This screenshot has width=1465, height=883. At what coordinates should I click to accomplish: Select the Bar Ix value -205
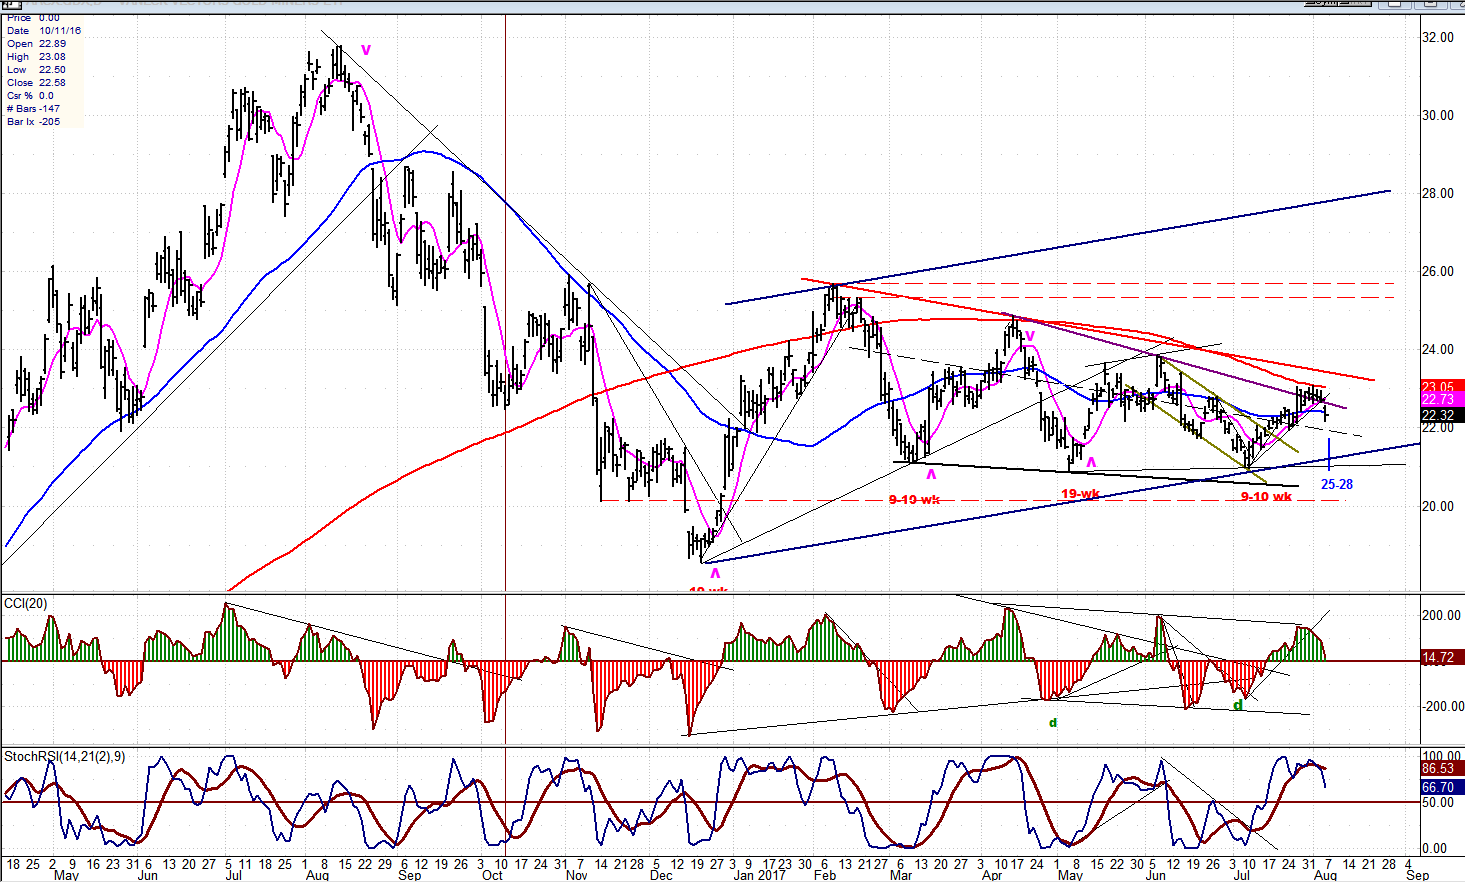pyautogui.click(x=49, y=122)
